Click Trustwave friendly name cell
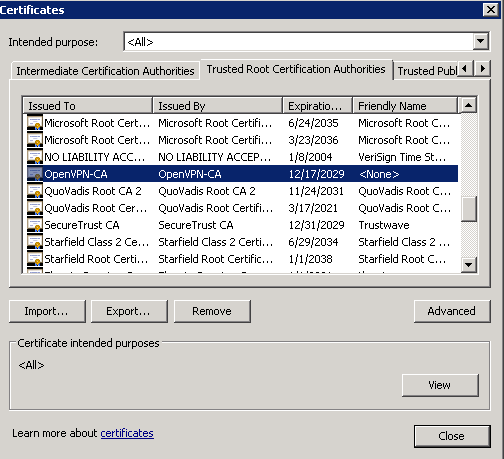 (x=384, y=225)
